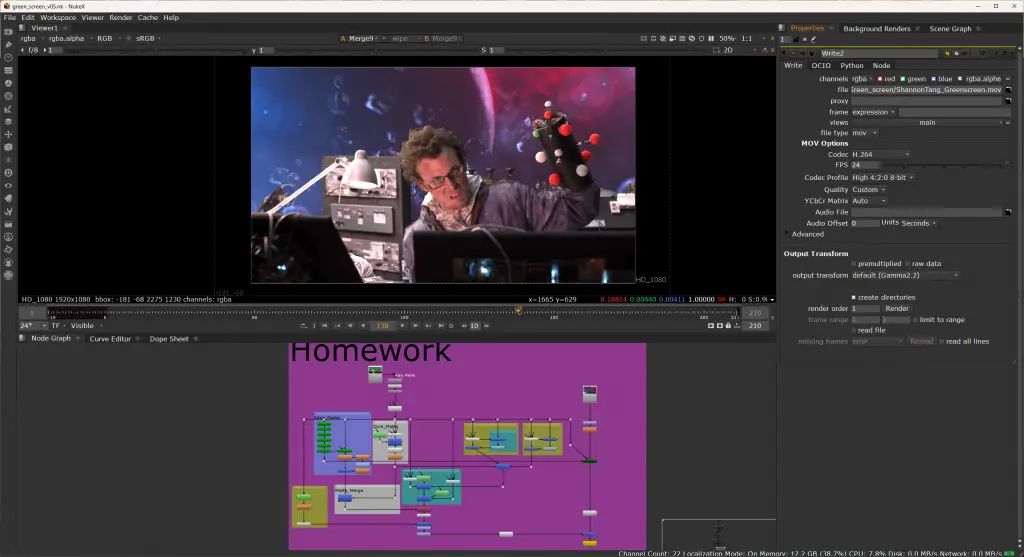Open the Codec Profile High 4:2:0 dropdown
The height and width of the screenshot is (557, 1024).
[883, 178]
